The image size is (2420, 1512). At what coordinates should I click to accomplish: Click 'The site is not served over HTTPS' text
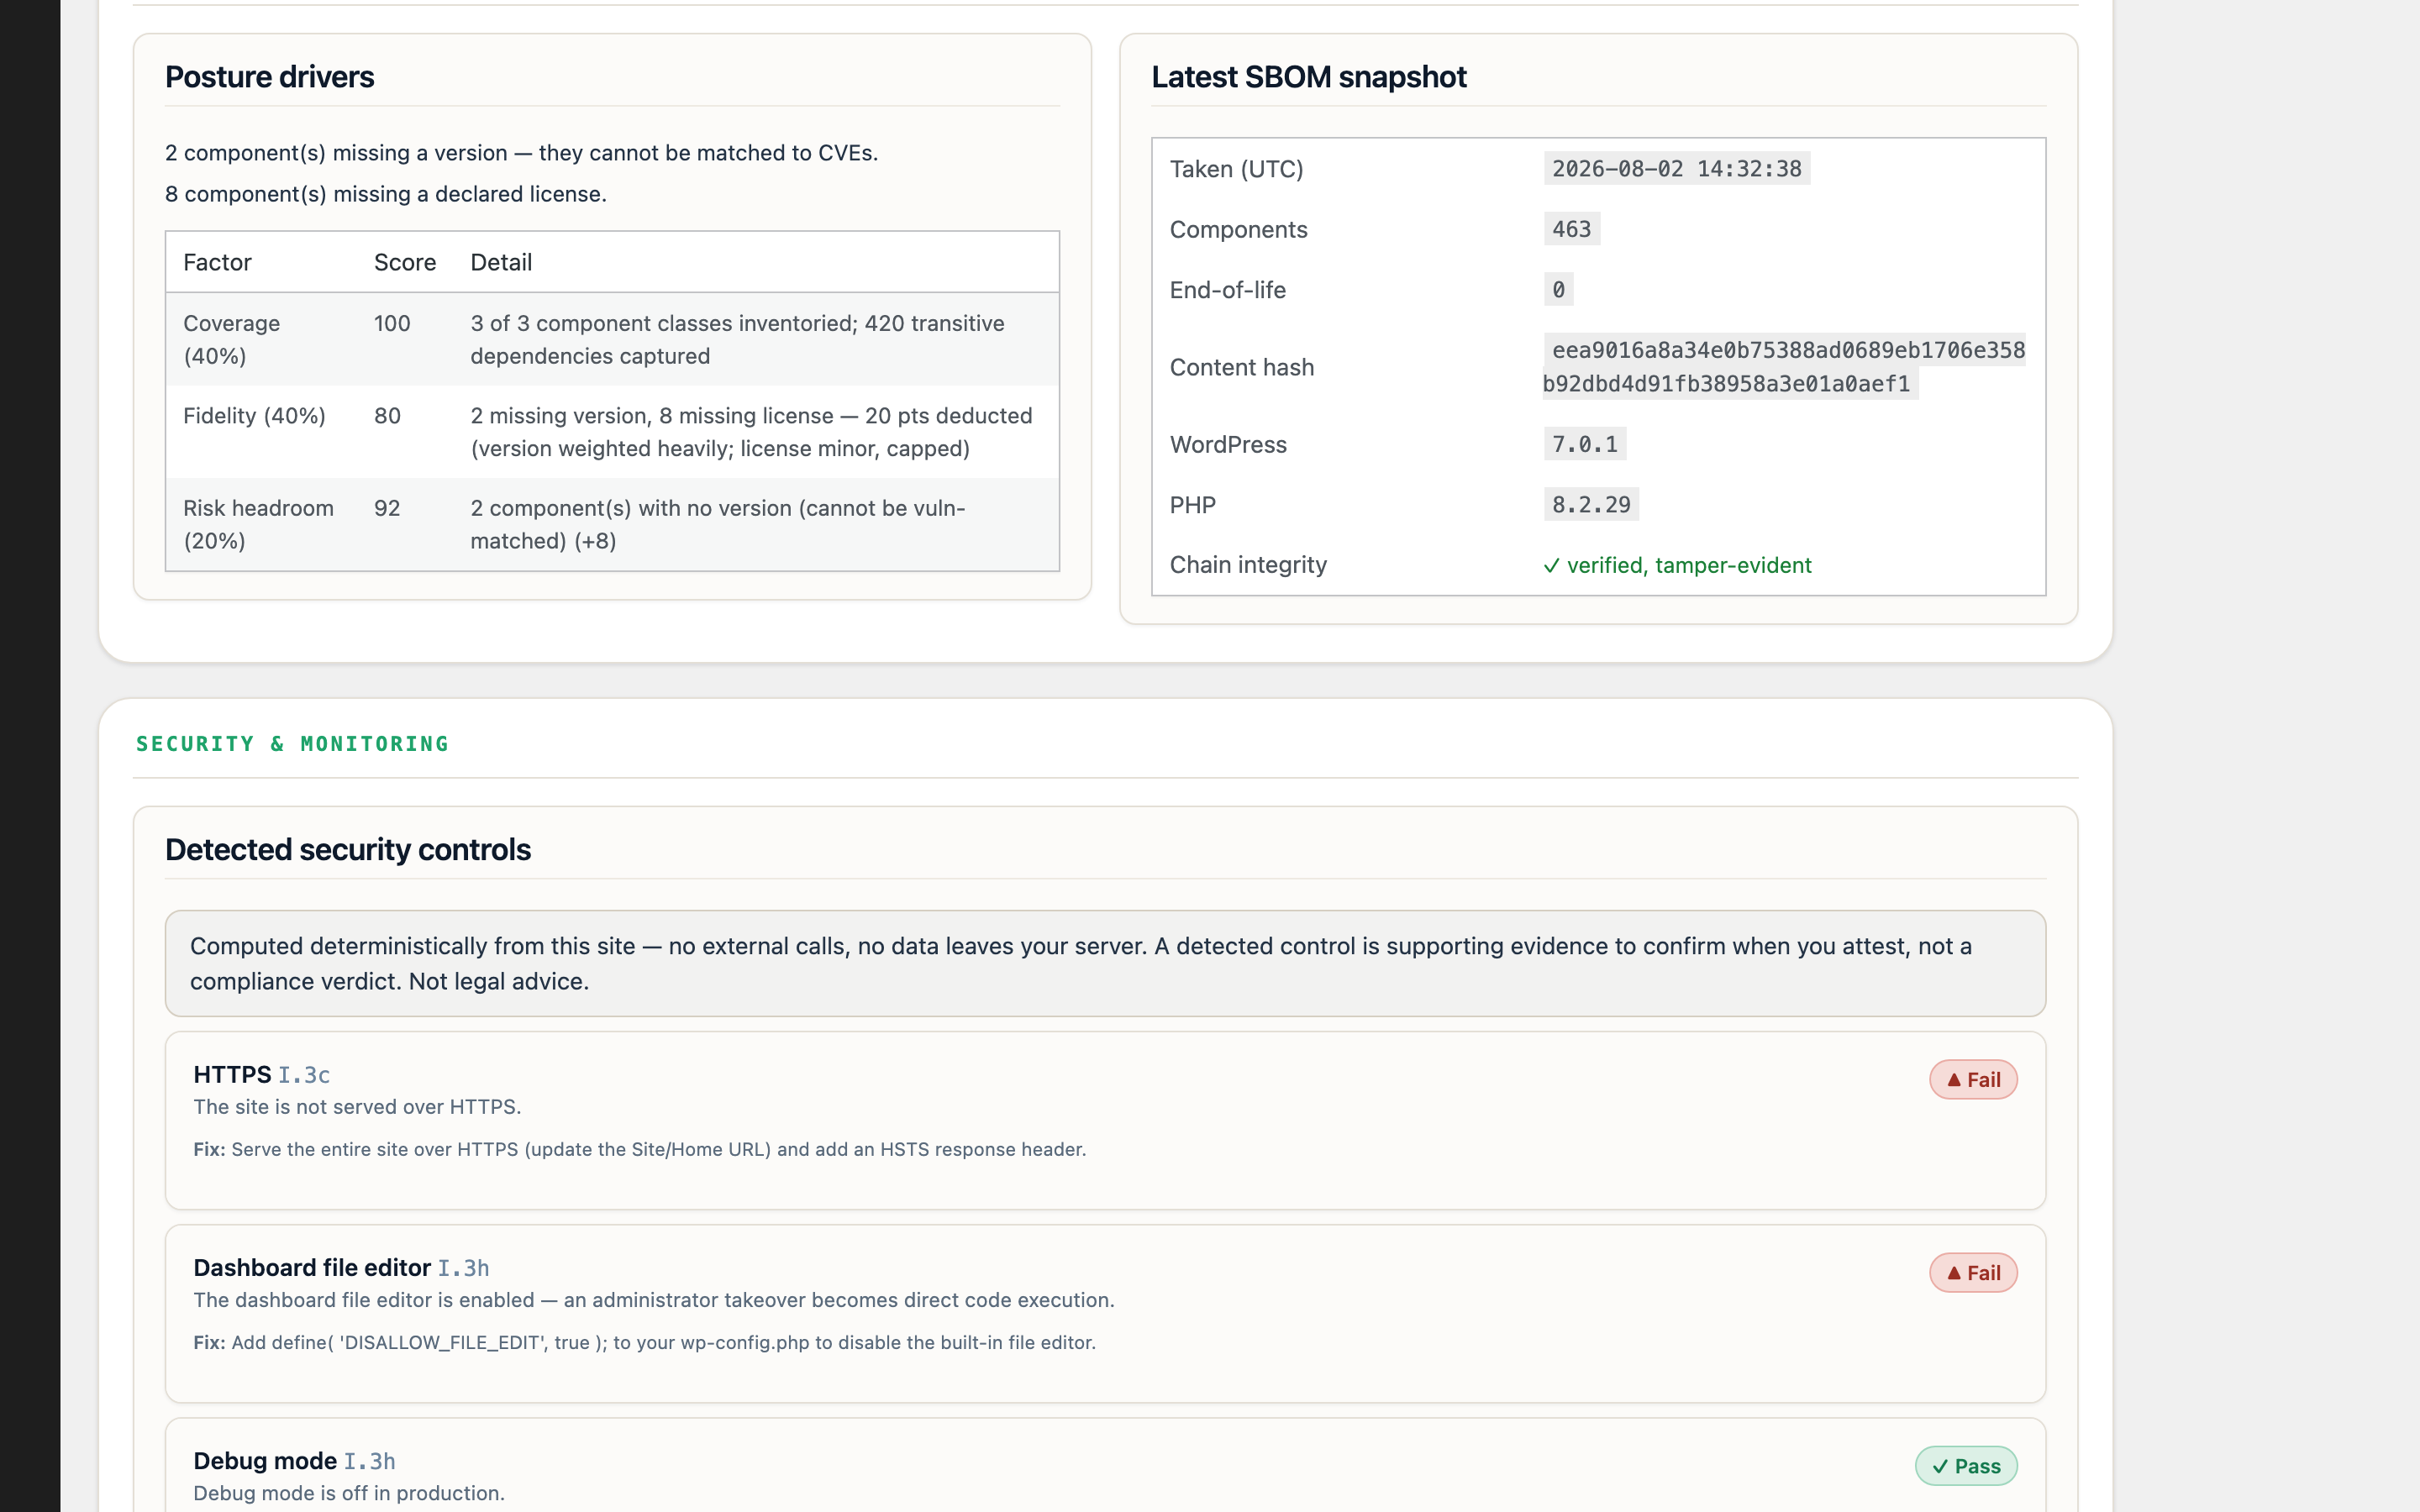point(357,1107)
